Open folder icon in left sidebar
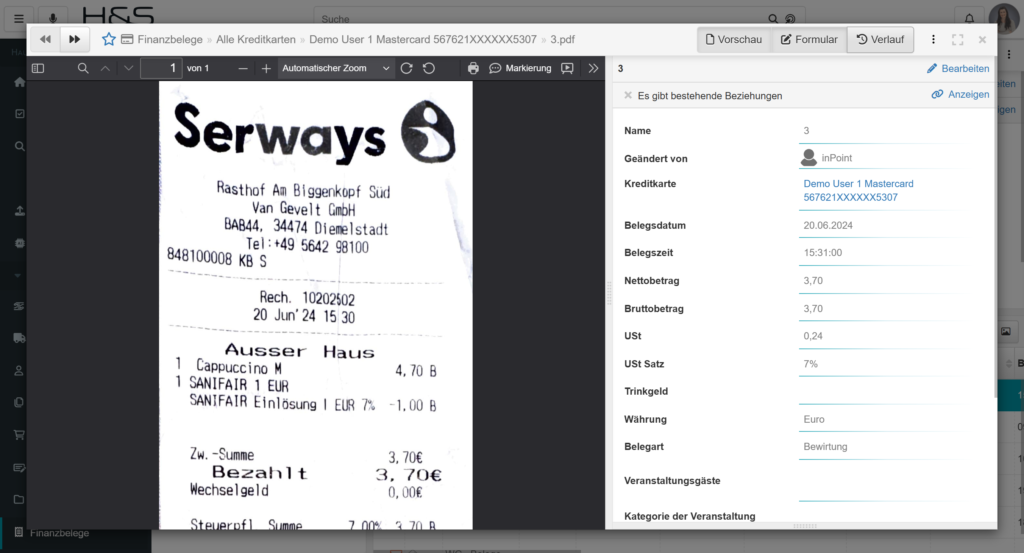1024x553 pixels. pos(19,499)
